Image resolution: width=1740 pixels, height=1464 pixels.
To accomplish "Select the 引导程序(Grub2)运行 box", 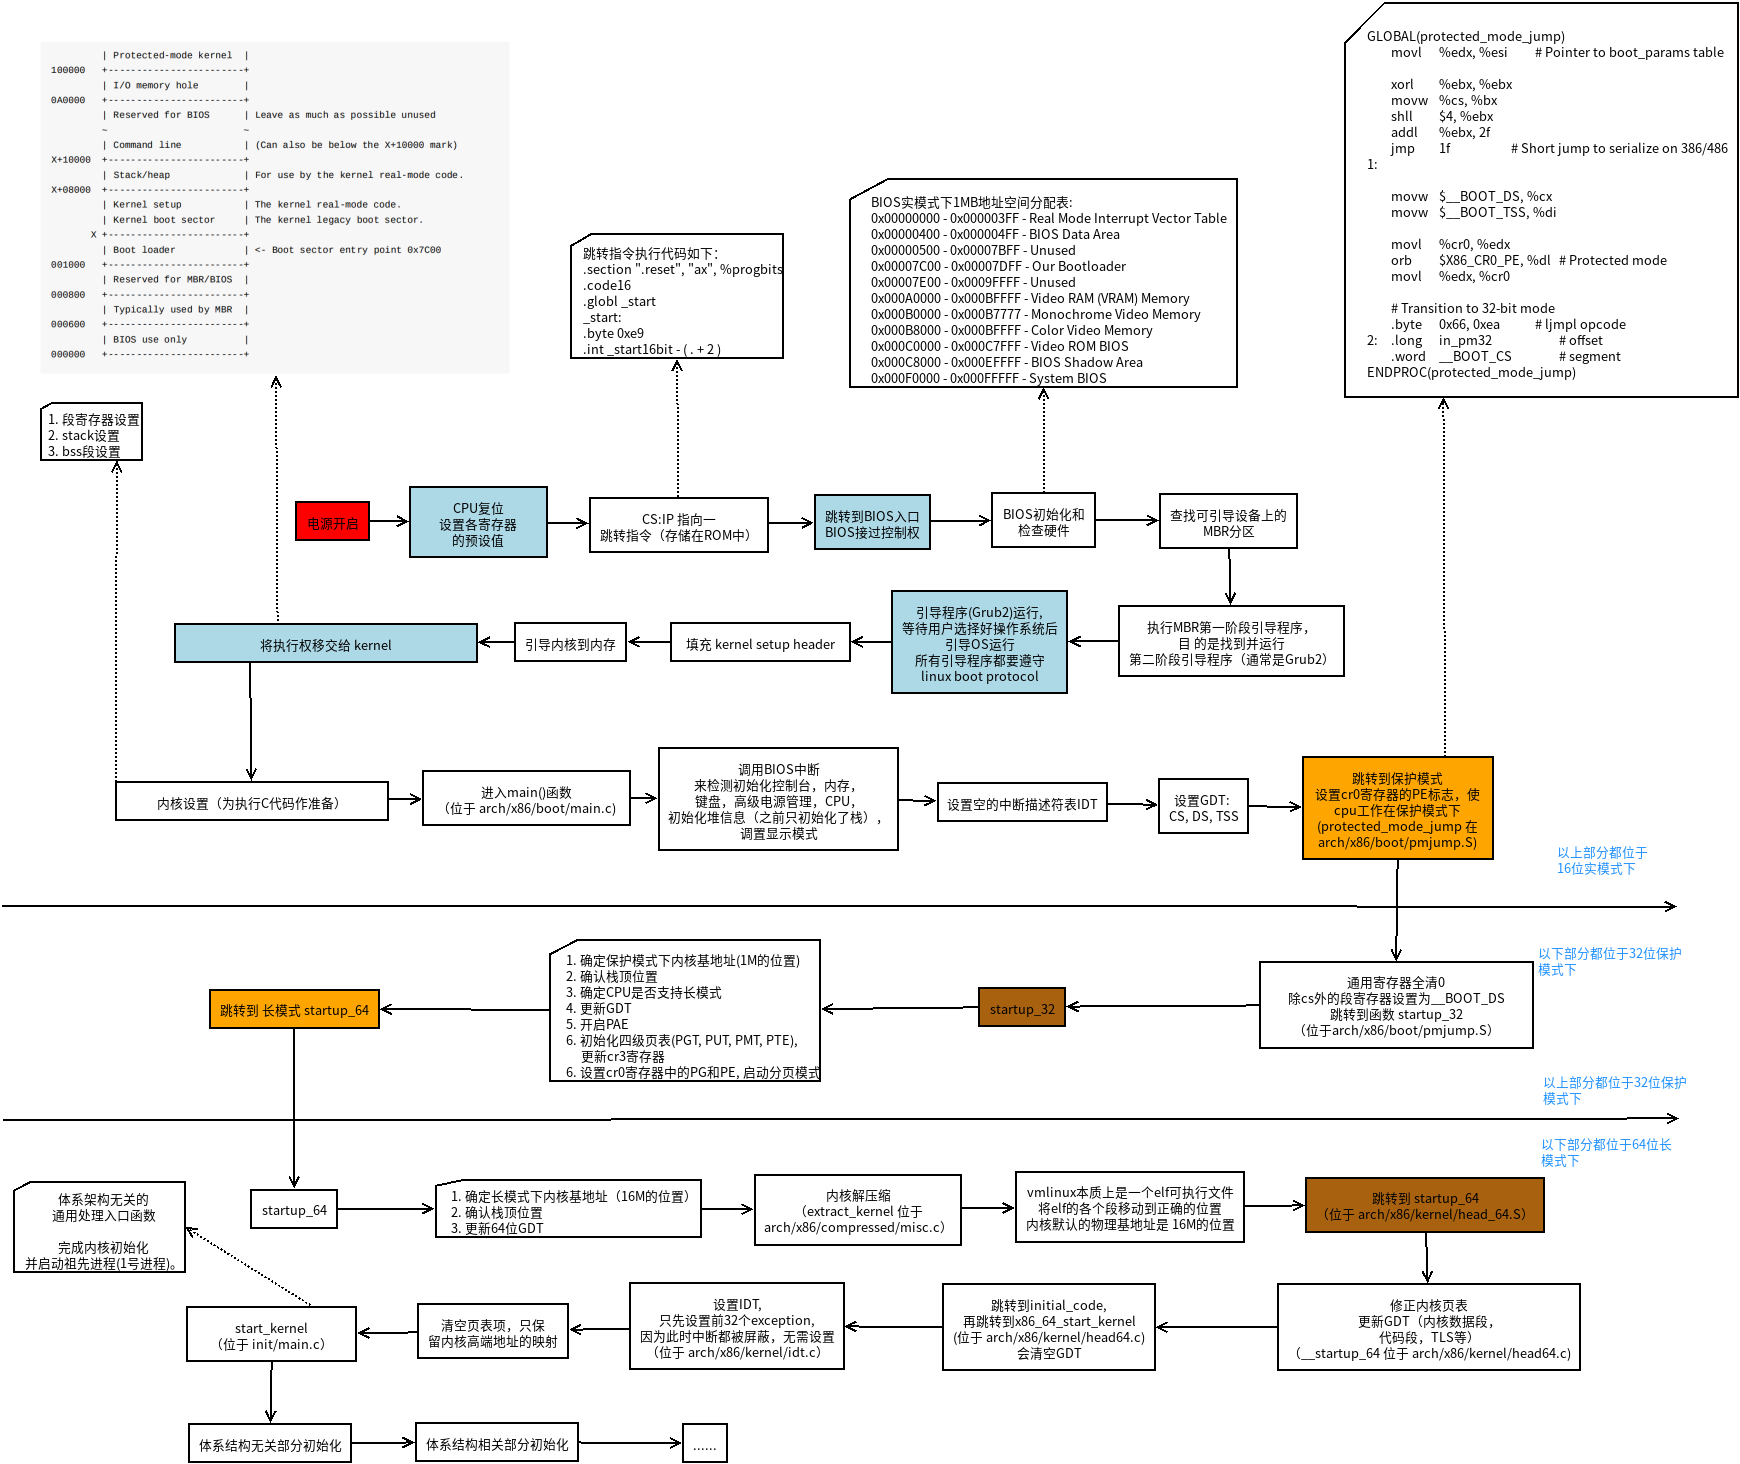I will 979,642.
